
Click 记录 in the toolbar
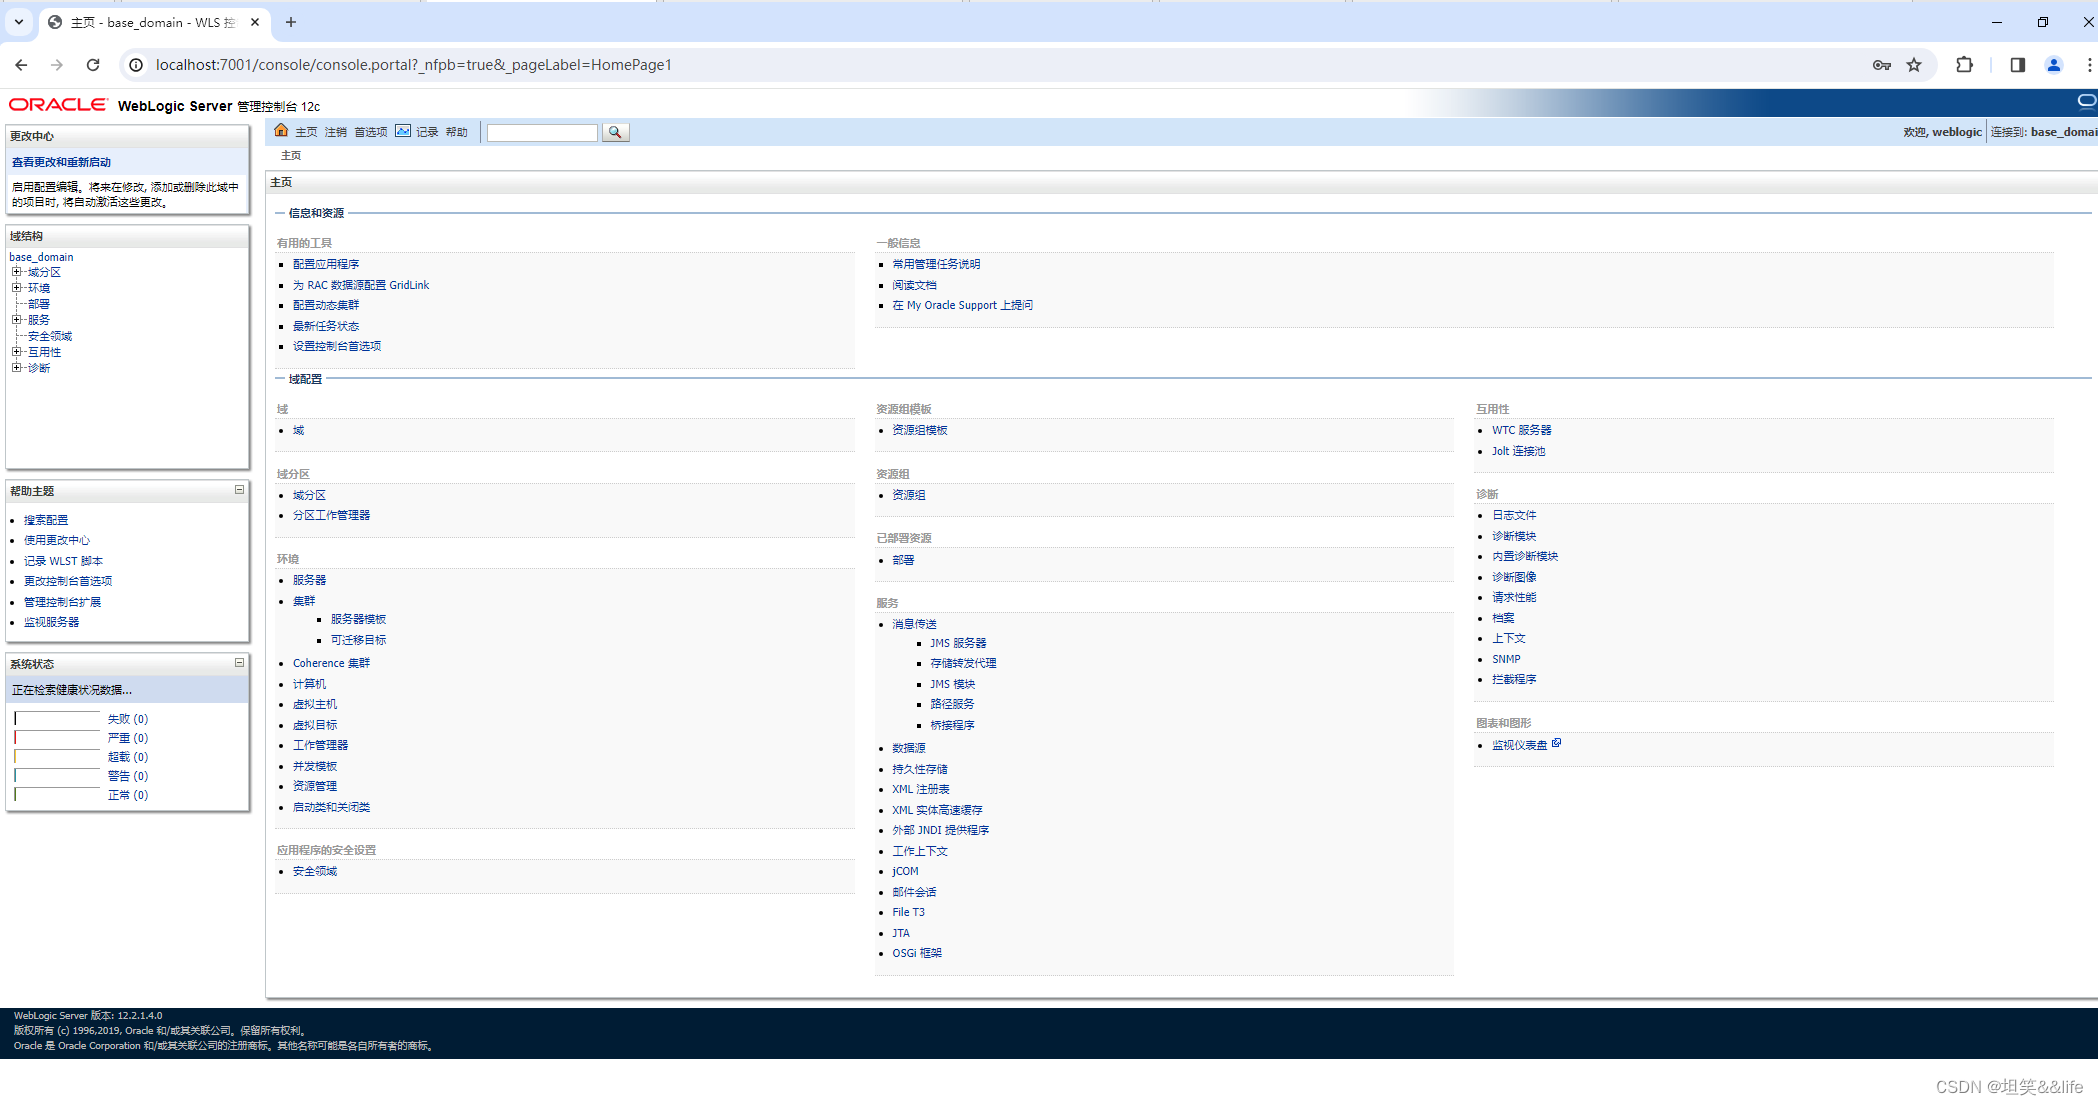427,132
